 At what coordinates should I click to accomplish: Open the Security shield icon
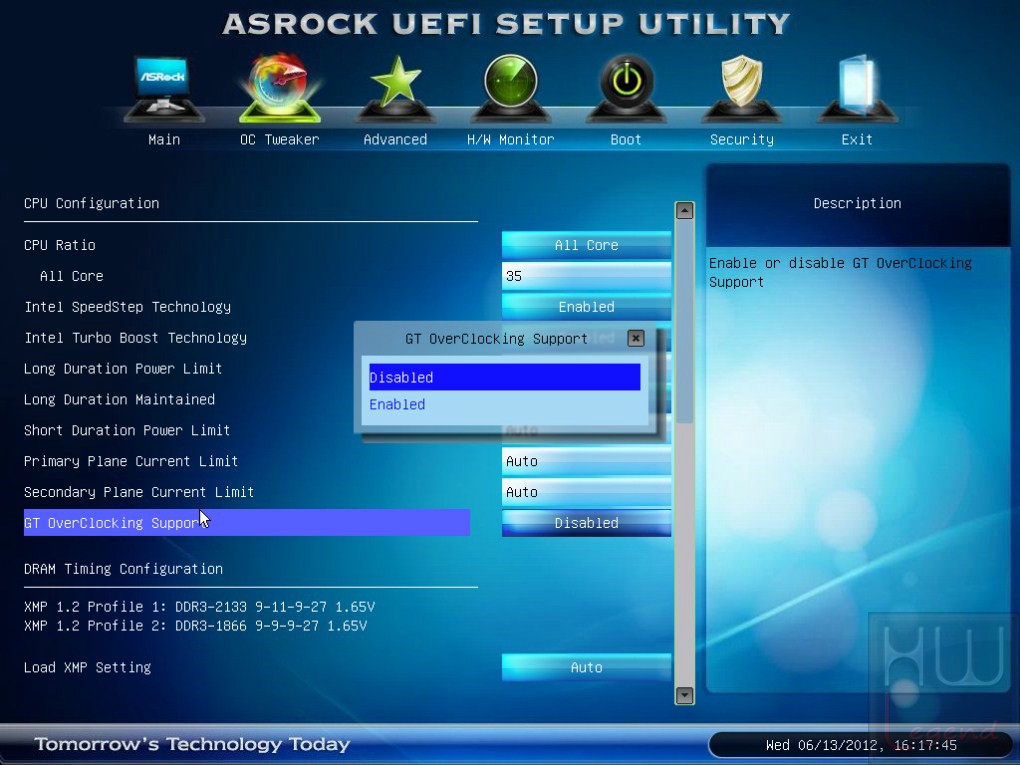pyautogui.click(x=742, y=88)
